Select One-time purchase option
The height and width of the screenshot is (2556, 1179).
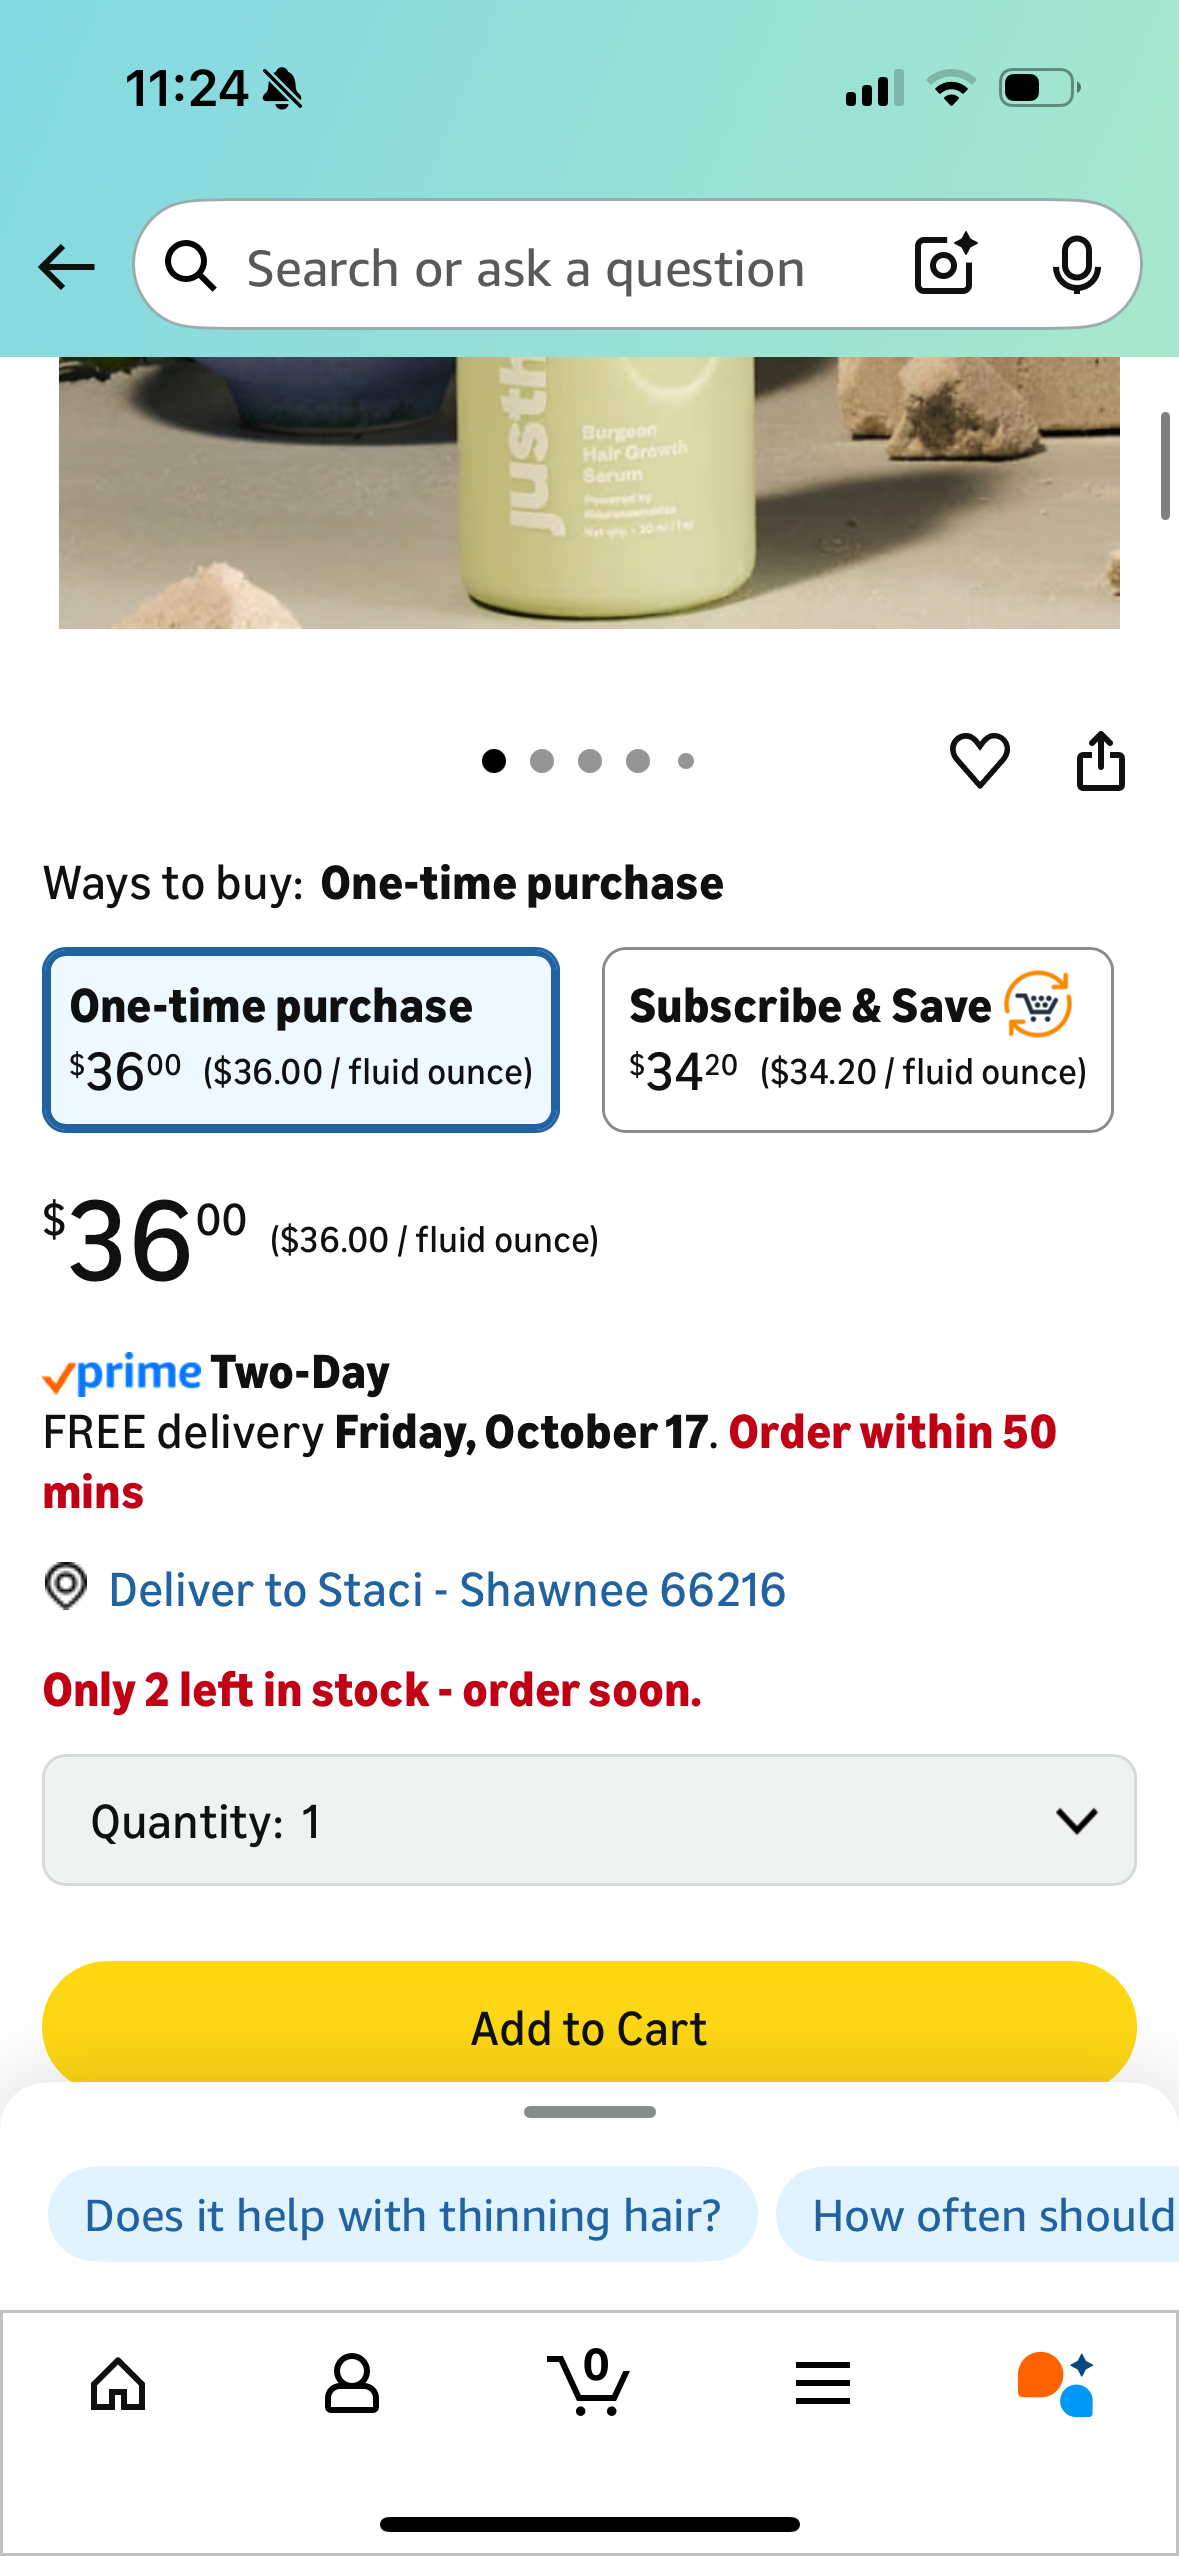point(300,1039)
